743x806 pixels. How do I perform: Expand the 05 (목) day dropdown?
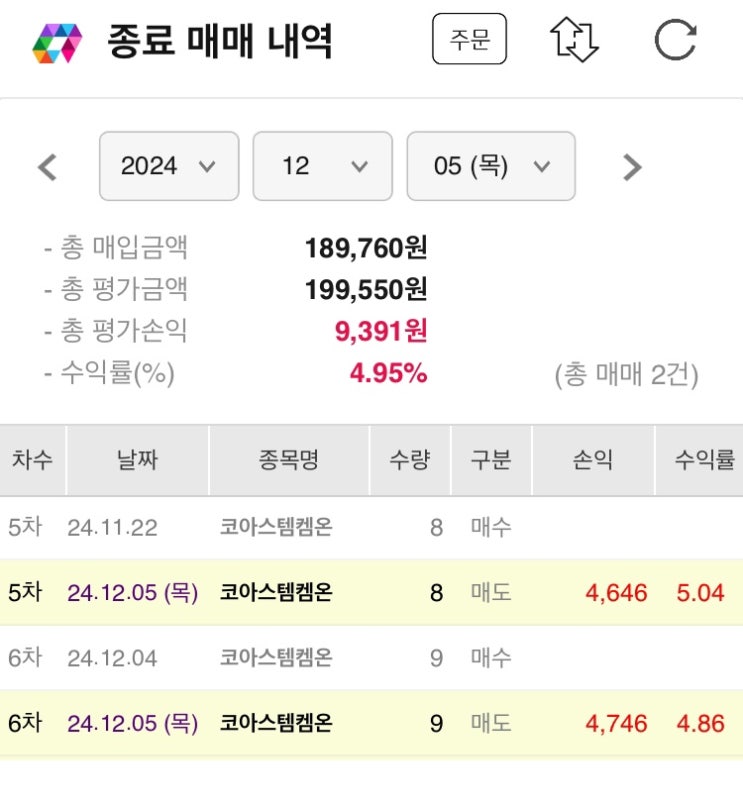(490, 166)
